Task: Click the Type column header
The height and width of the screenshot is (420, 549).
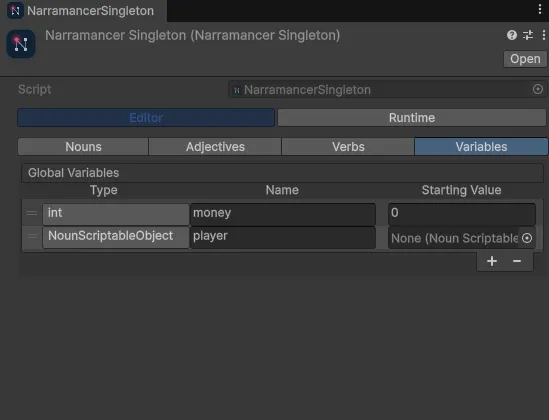Action: coord(104,190)
